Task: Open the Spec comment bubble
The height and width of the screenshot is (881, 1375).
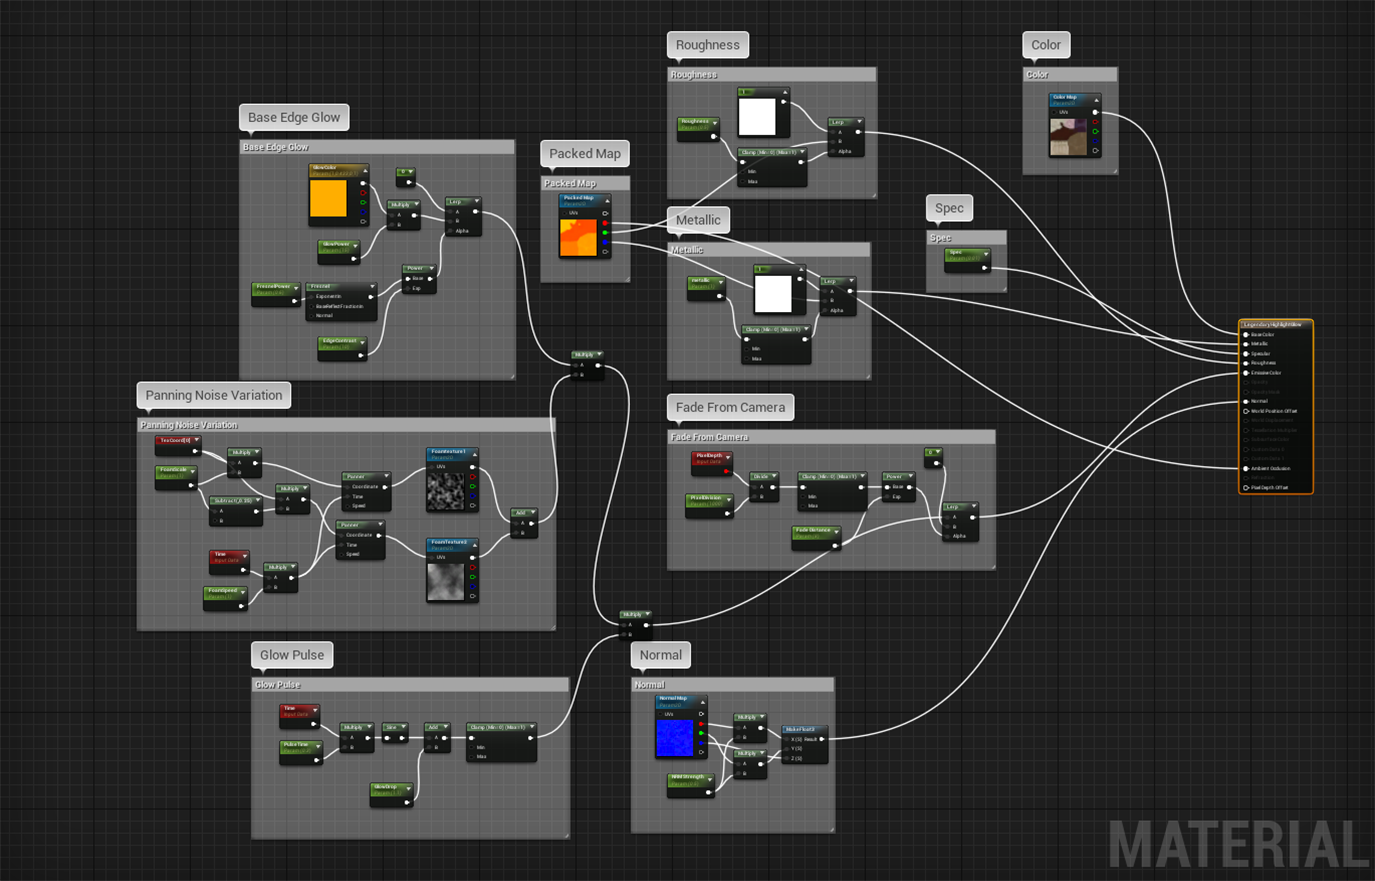Action: pyautogui.click(x=949, y=208)
